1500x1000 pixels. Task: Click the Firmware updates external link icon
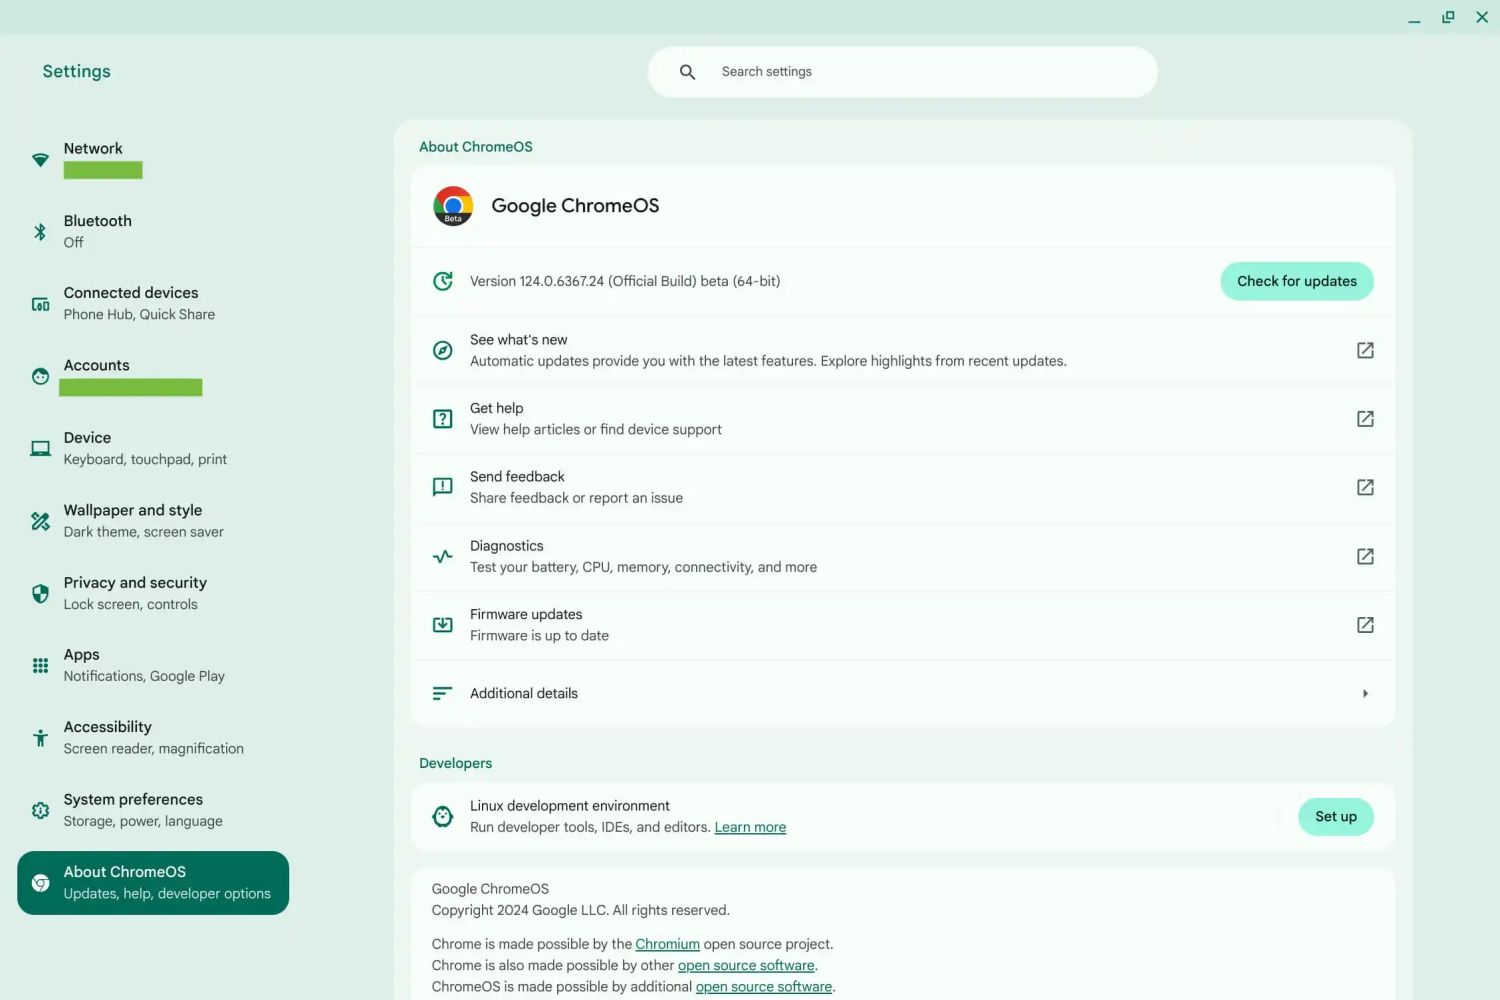click(x=1365, y=625)
